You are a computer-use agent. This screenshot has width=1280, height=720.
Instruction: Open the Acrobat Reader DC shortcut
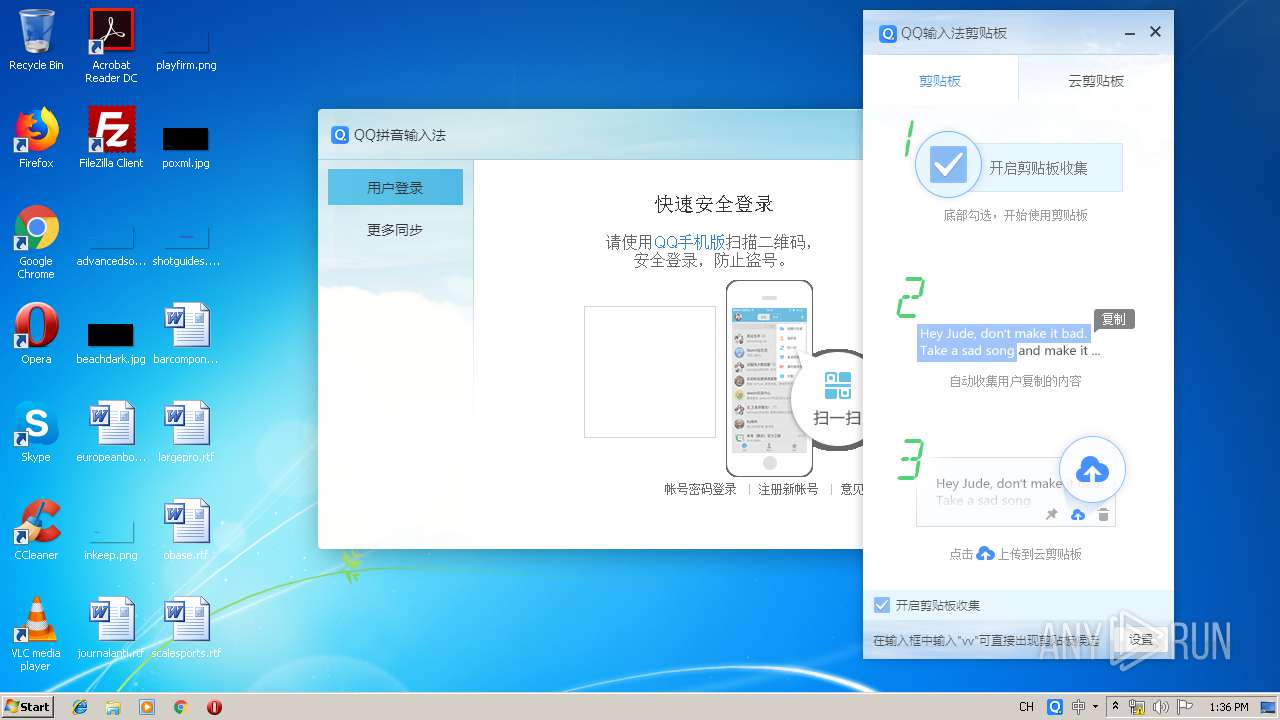coord(111,46)
